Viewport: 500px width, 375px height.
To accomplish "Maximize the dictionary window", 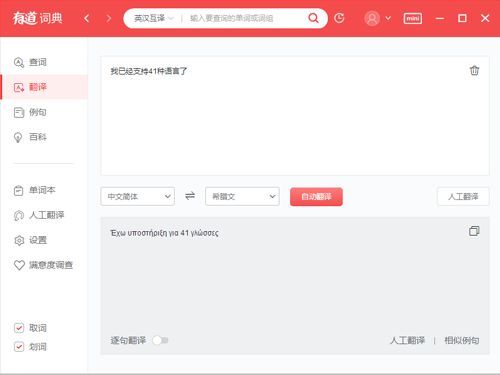I will click(462, 18).
